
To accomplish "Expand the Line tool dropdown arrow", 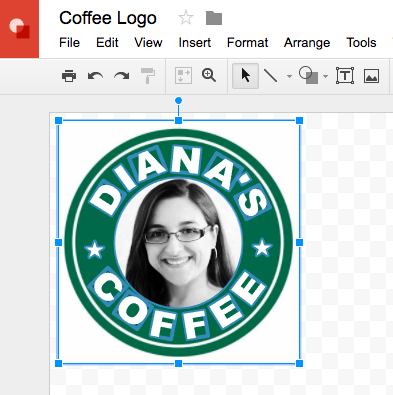I will tap(289, 76).
